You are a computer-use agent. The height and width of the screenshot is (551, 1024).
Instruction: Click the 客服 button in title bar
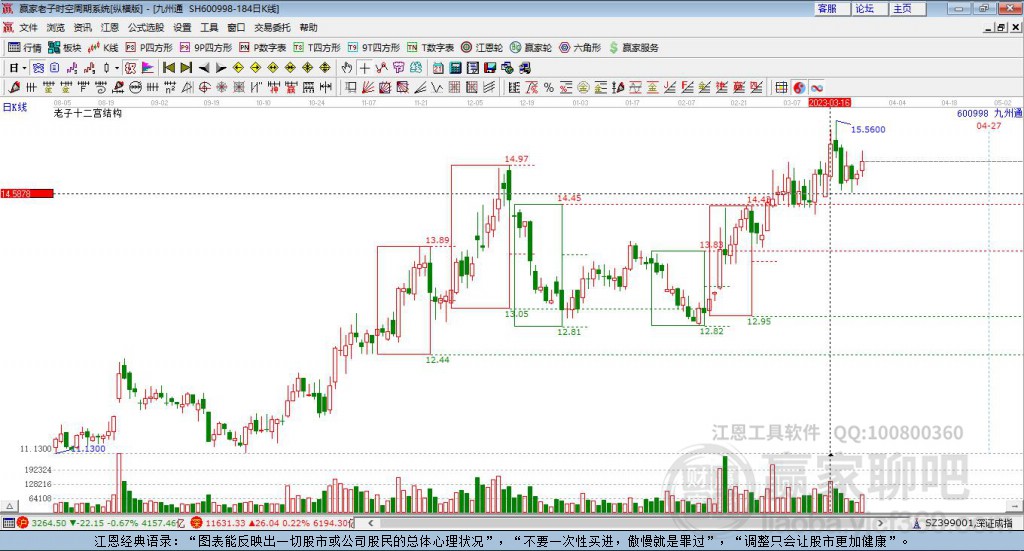831,8
